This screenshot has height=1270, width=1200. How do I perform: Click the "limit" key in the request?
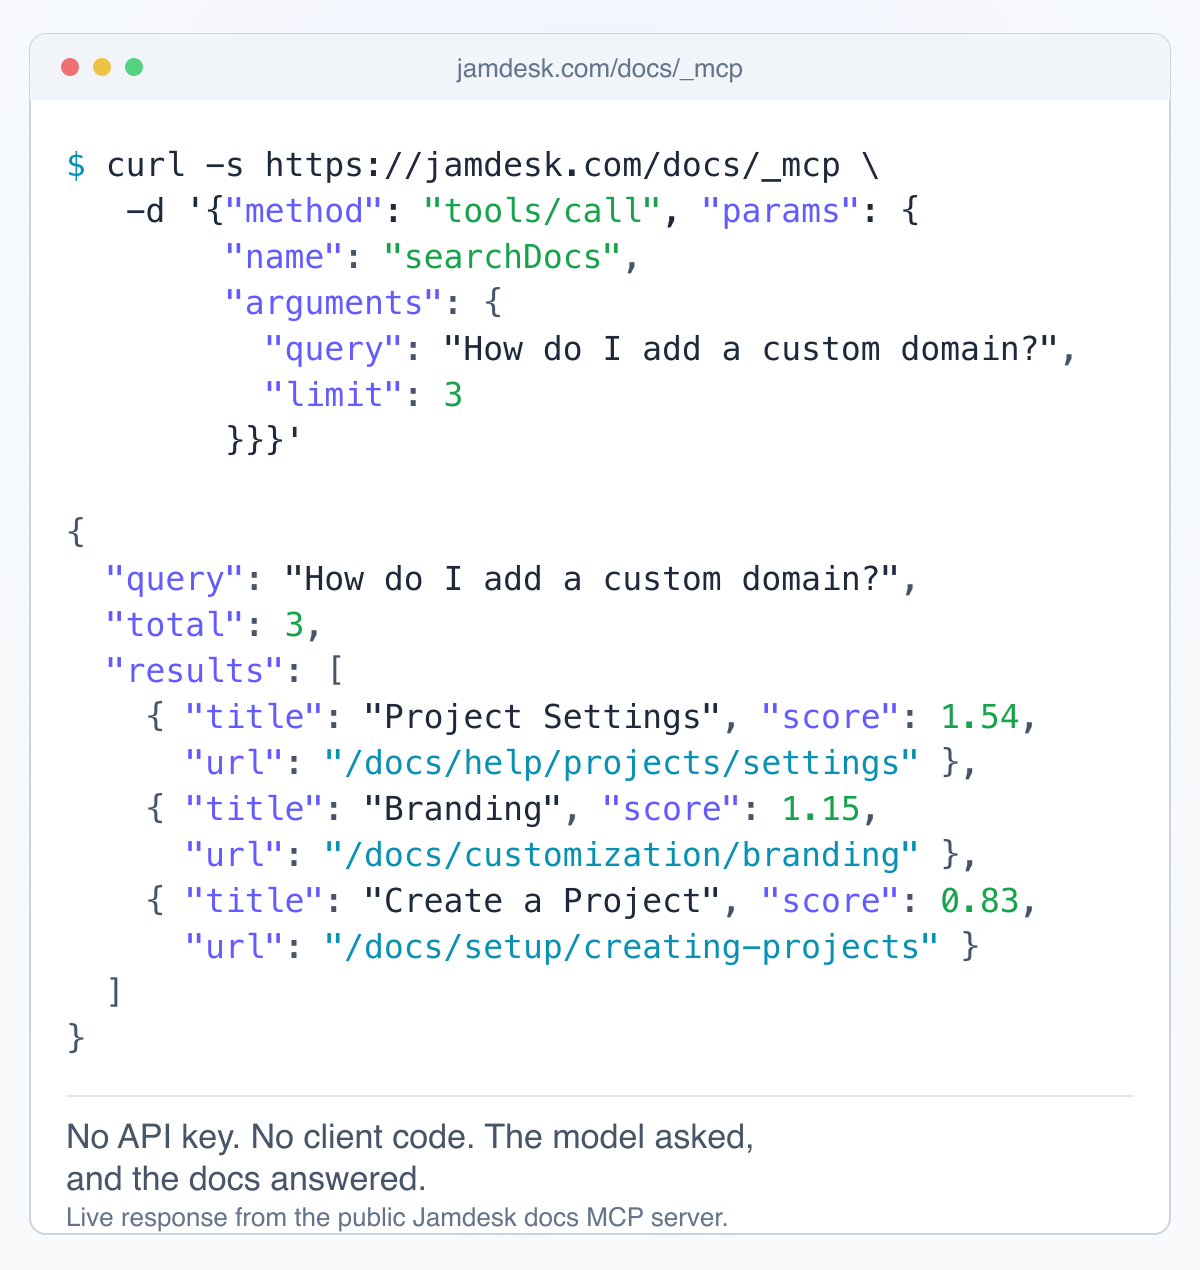click(334, 395)
